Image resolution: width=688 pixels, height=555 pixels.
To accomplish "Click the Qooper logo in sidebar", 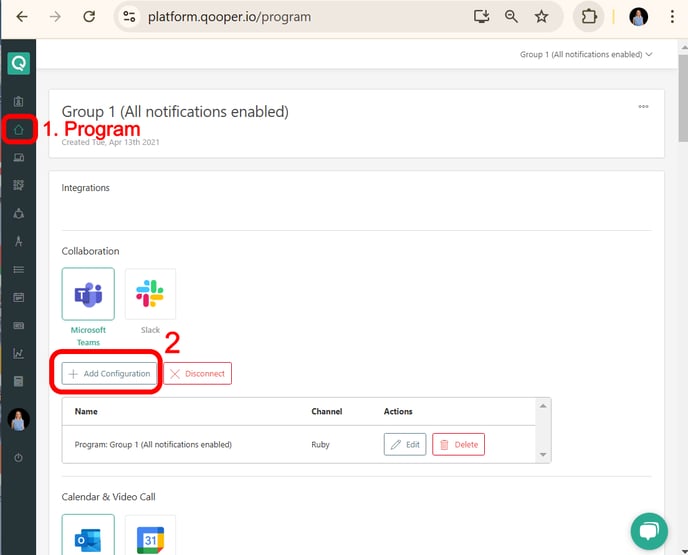I will coord(18,64).
